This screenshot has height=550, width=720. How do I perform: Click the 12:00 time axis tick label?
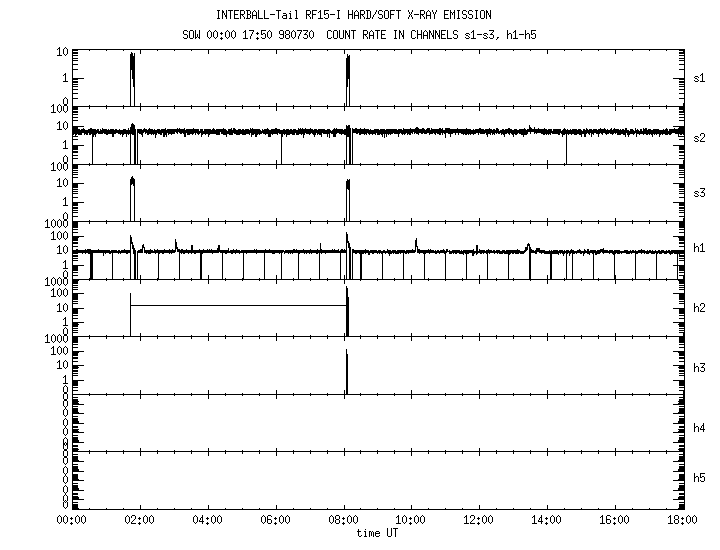pyautogui.click(x=479, y=521)
